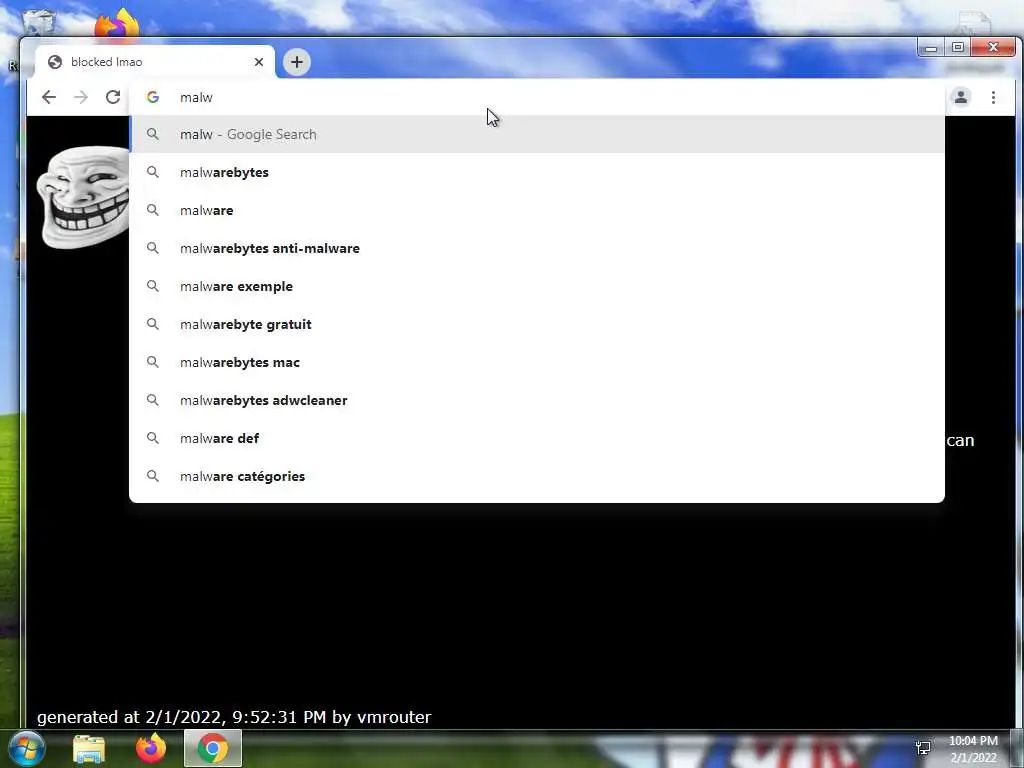The image size is (1024, 768).
Task: Choose 'malw - Google Search' suggestion
Action: tap(537, 134)
